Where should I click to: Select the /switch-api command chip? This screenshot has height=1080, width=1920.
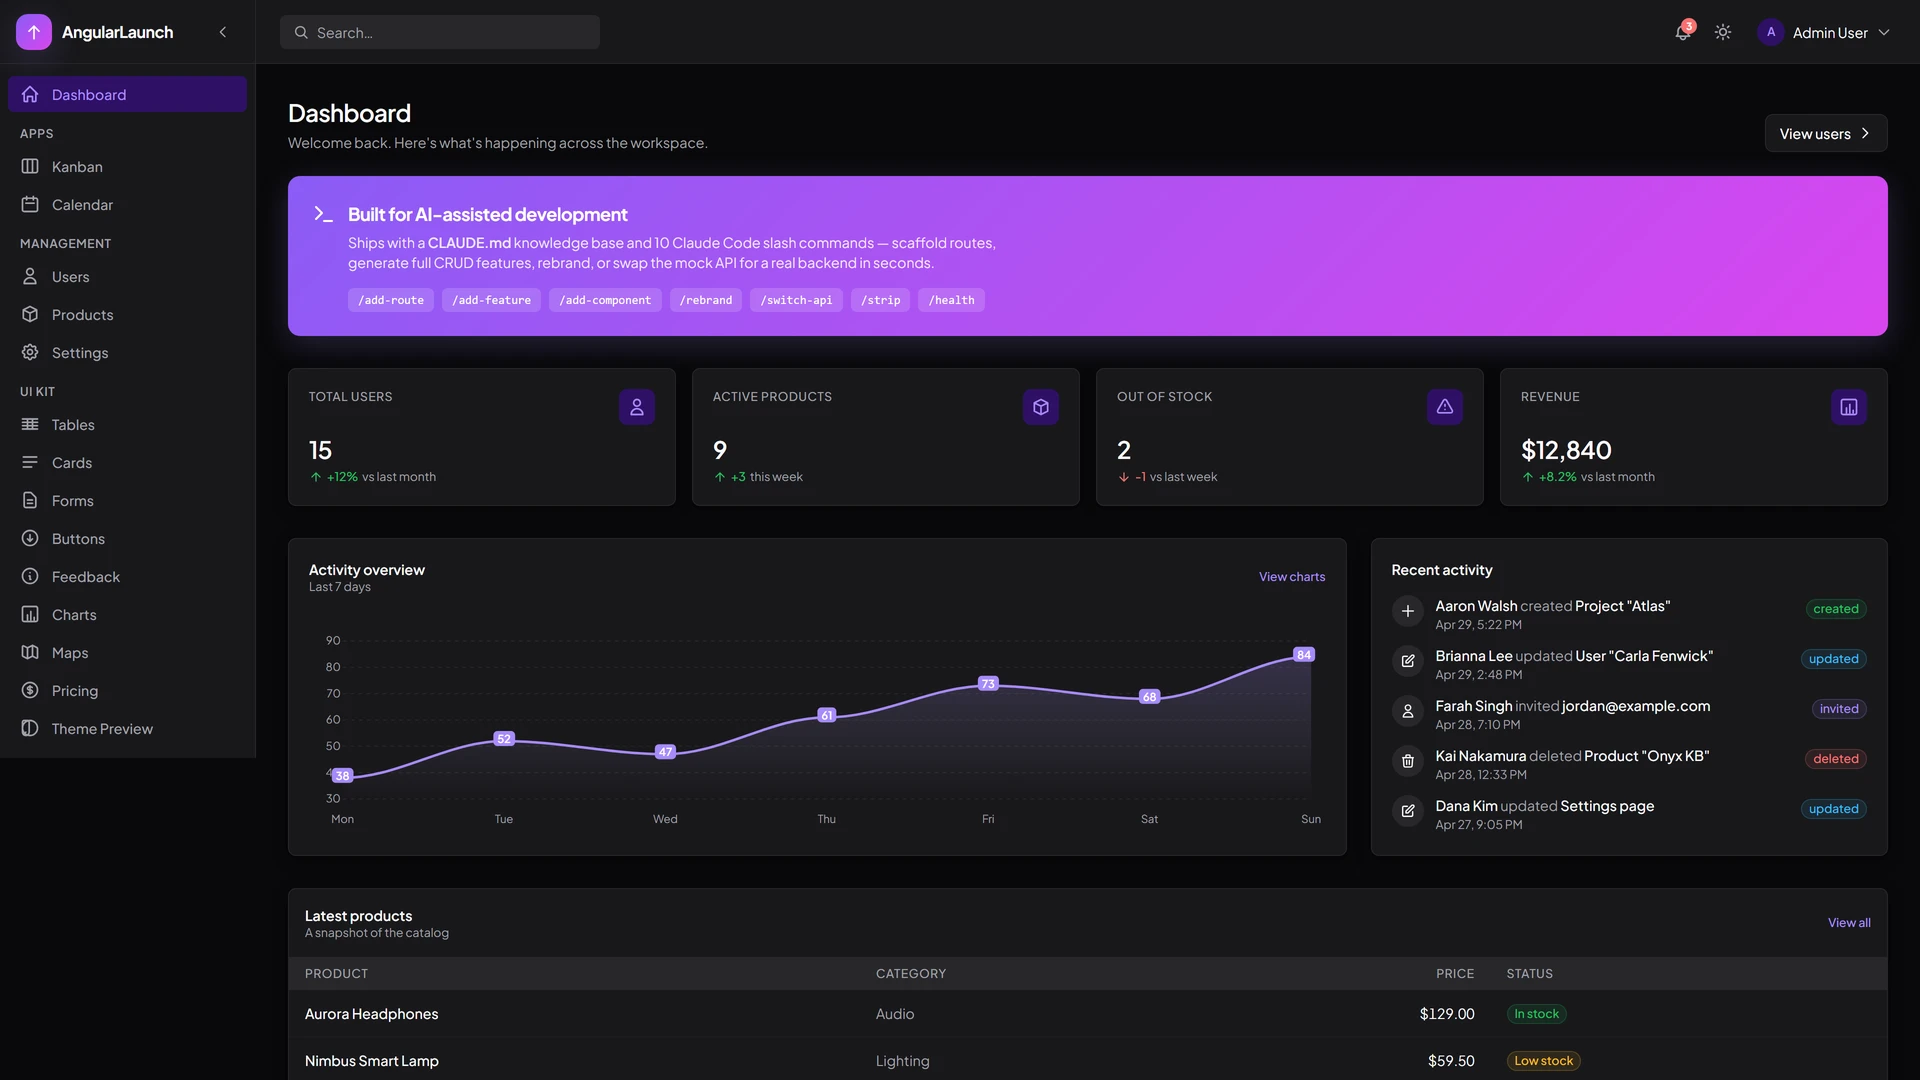pos(796,300)
